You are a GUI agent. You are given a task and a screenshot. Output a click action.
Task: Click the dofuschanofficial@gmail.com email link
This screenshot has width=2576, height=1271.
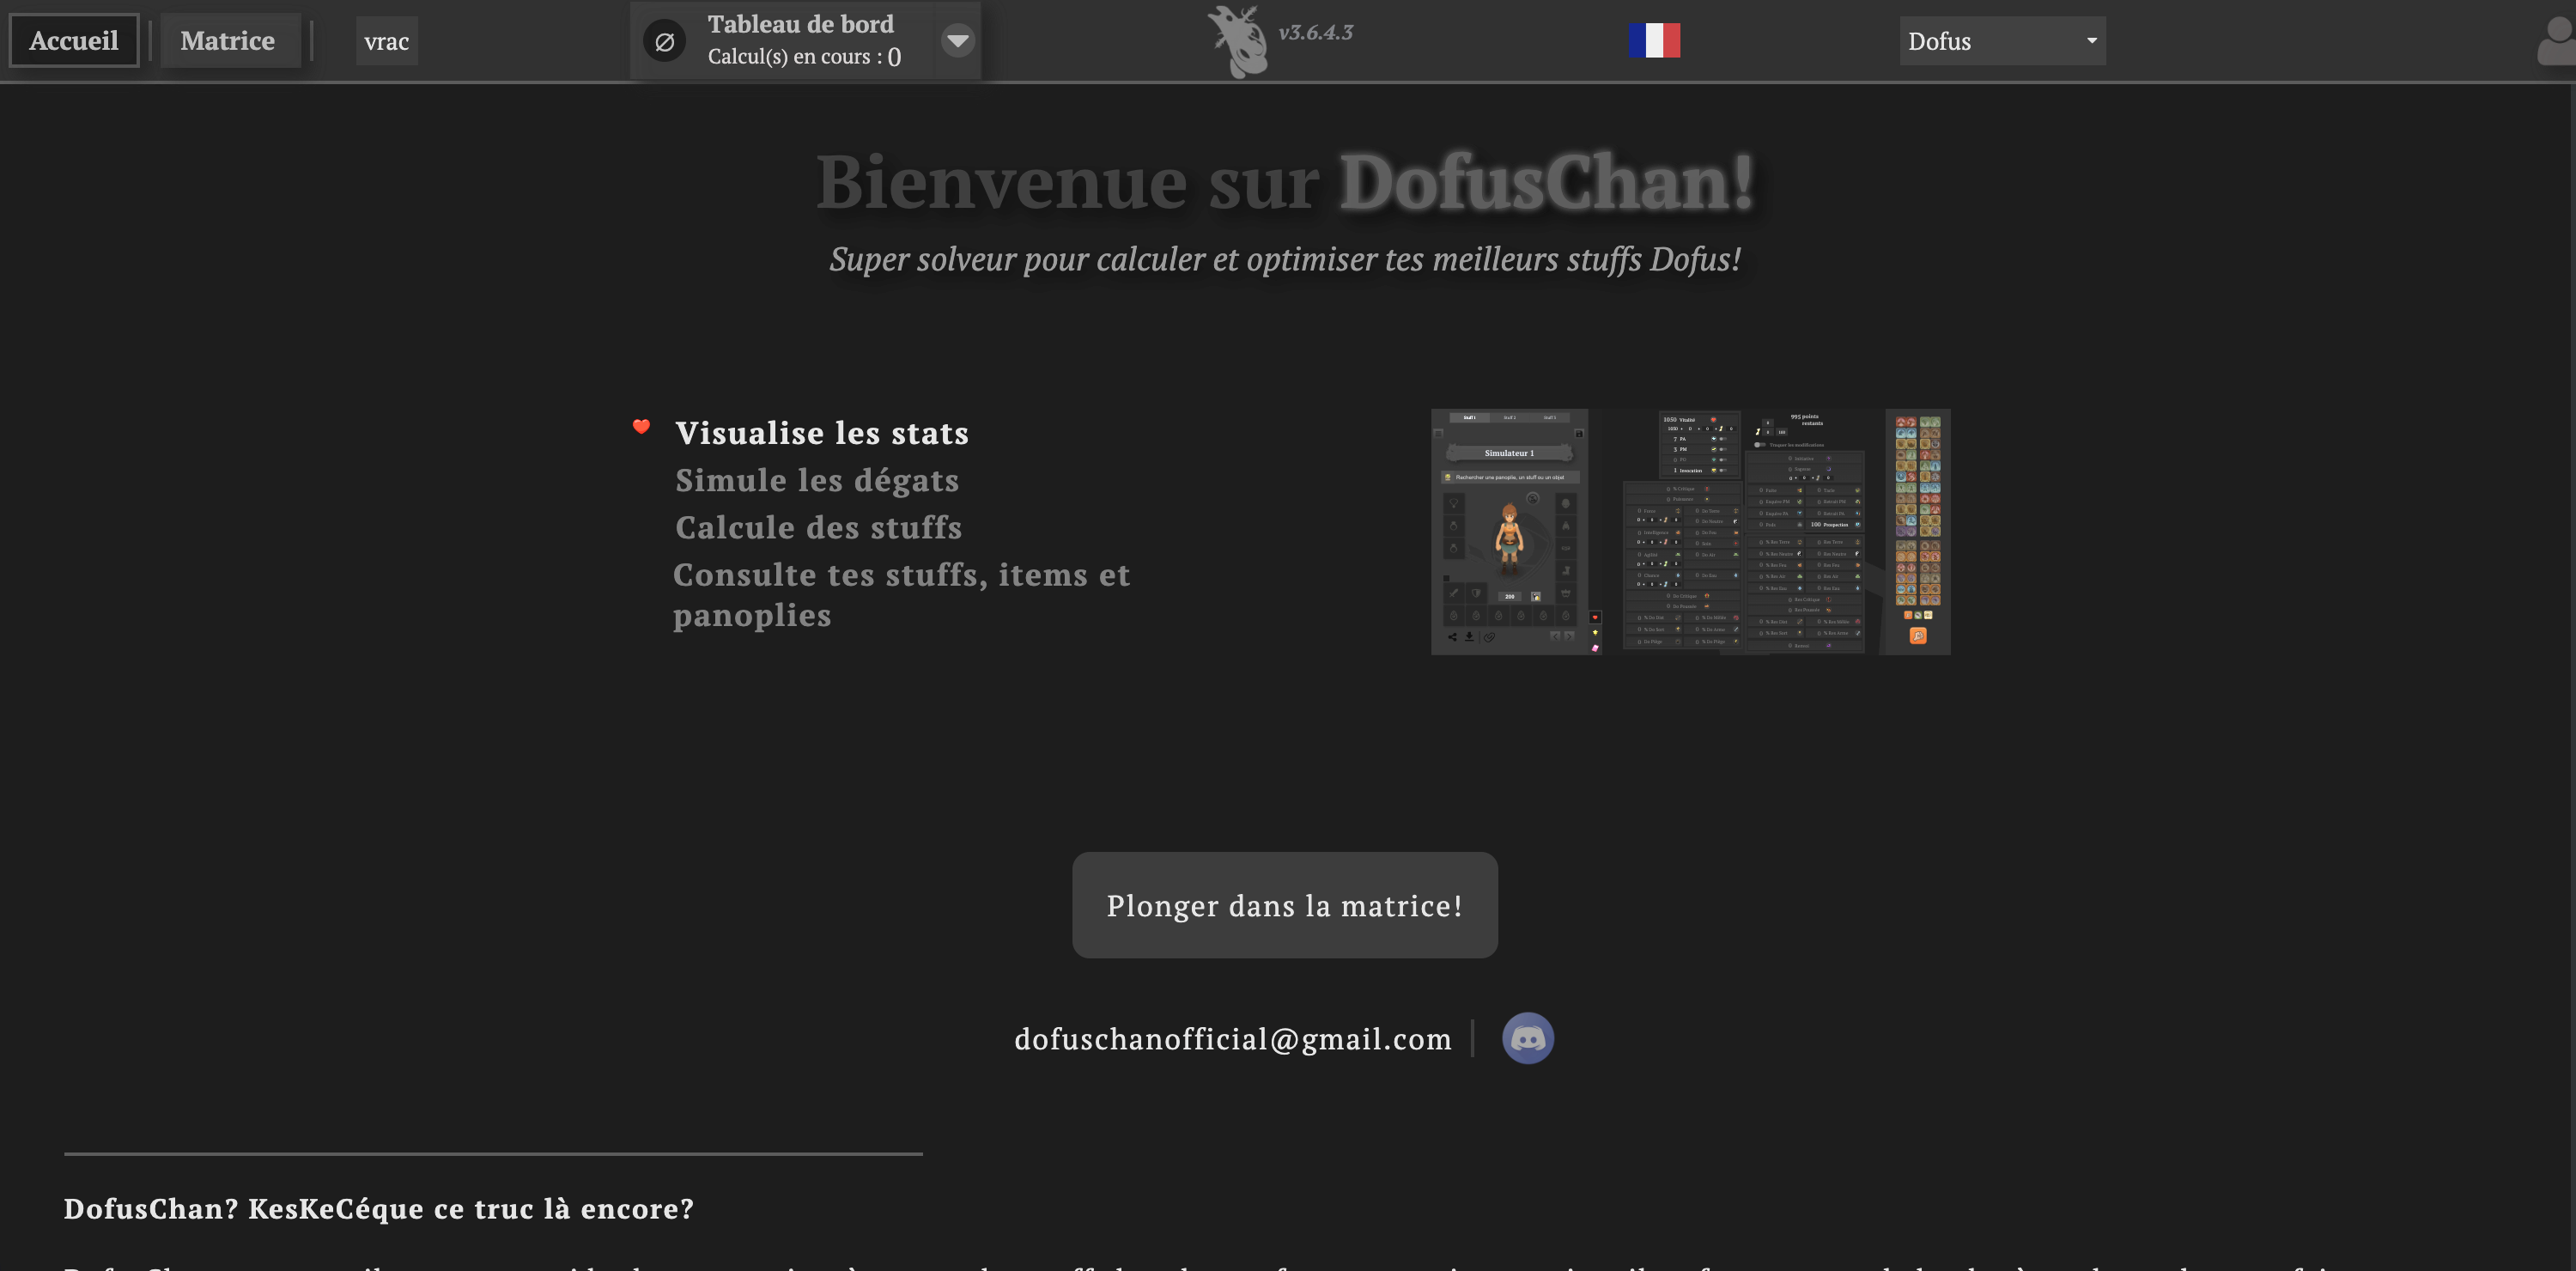1233,1039
